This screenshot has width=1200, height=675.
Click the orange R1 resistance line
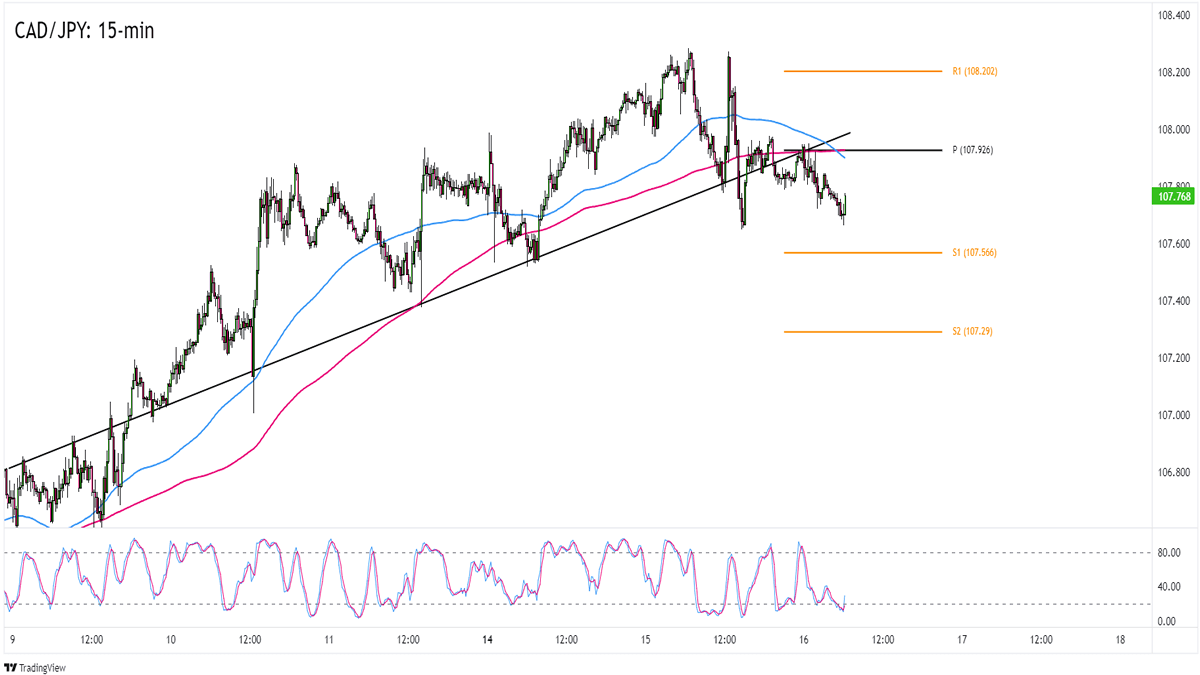pos(862,72)
